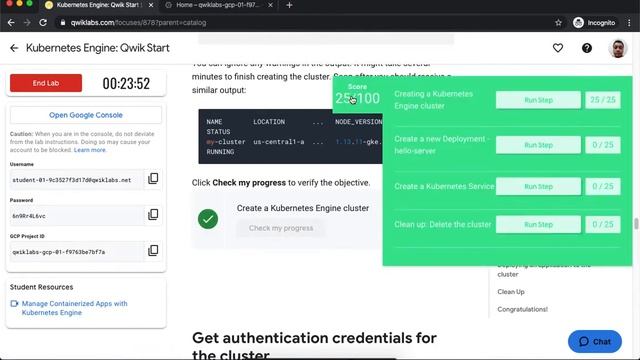
Task: Favorite the lab with heart icon
Action: click(x=558, y=48)
